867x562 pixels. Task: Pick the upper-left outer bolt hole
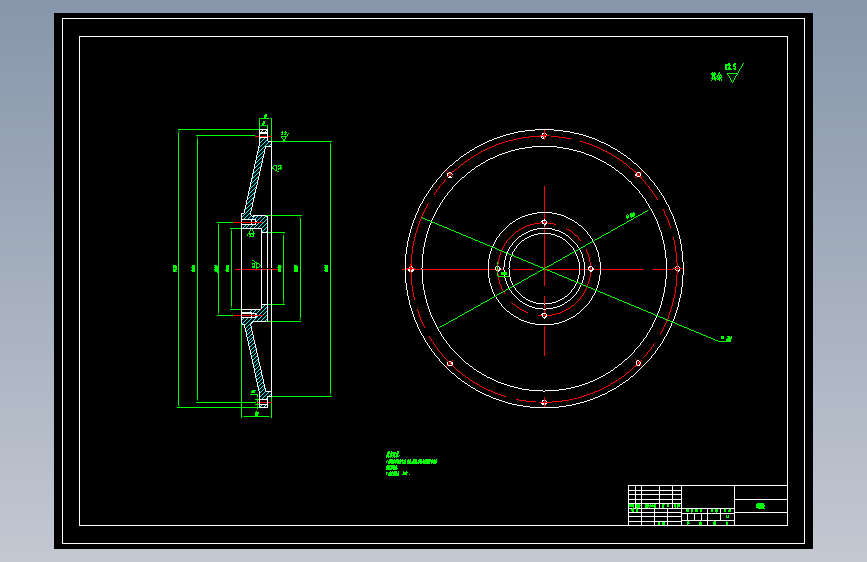click(x=450, y=175)
